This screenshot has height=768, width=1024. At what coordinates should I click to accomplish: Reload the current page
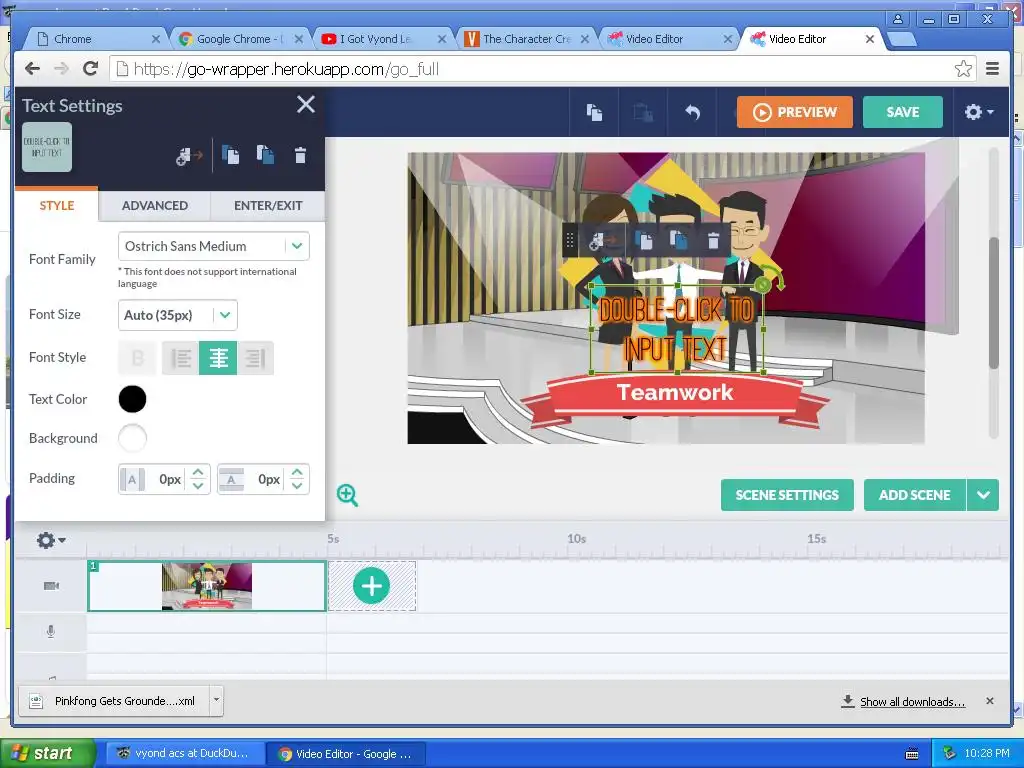[91, 69]
